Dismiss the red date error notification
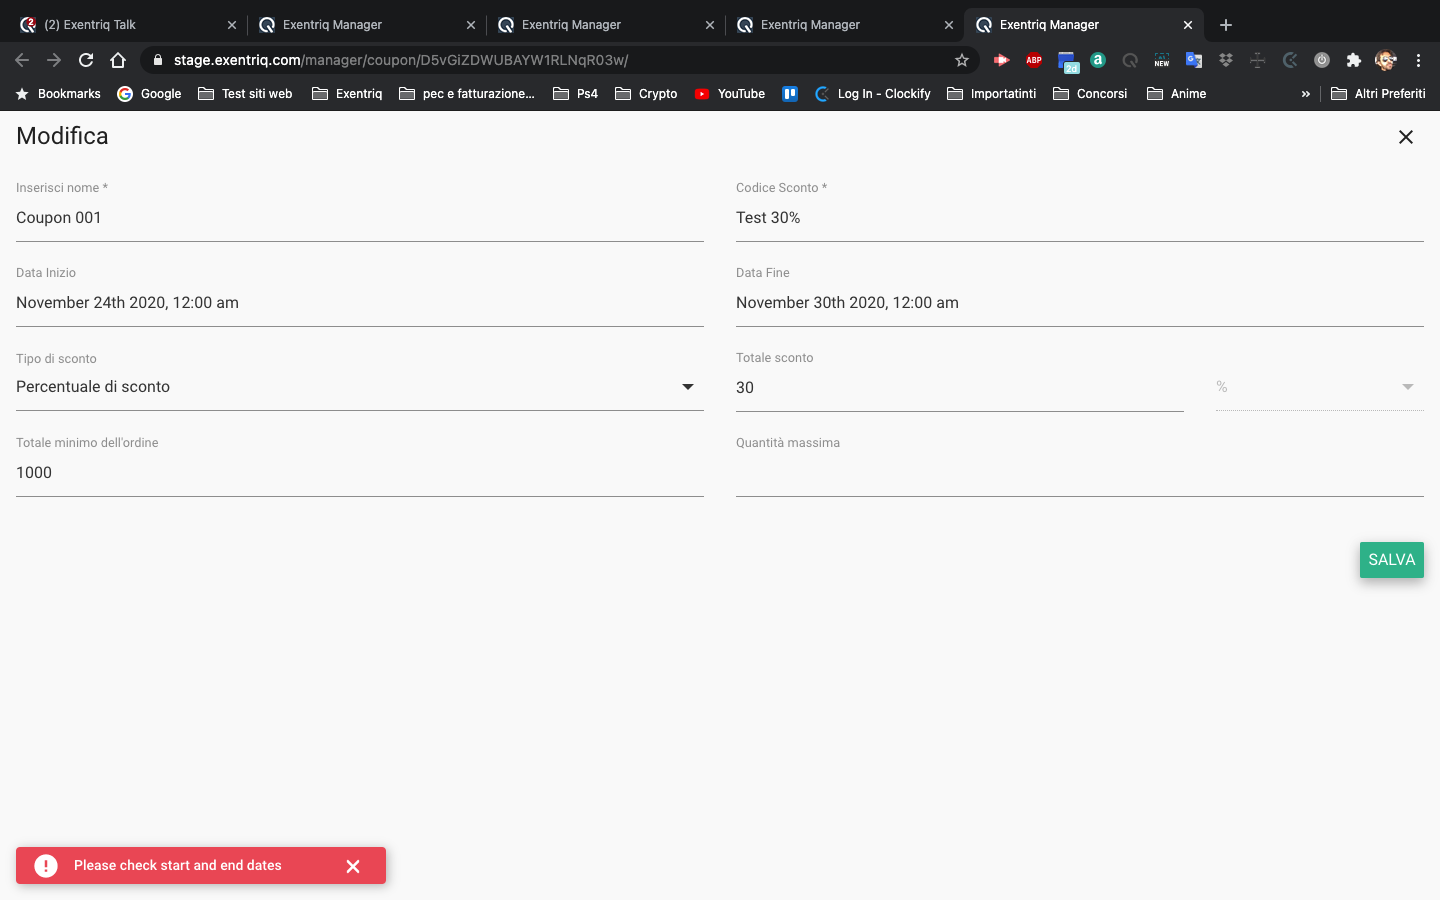Image resolution: width=1440 pixels, height=900 pixels. [x=353, y=866]
